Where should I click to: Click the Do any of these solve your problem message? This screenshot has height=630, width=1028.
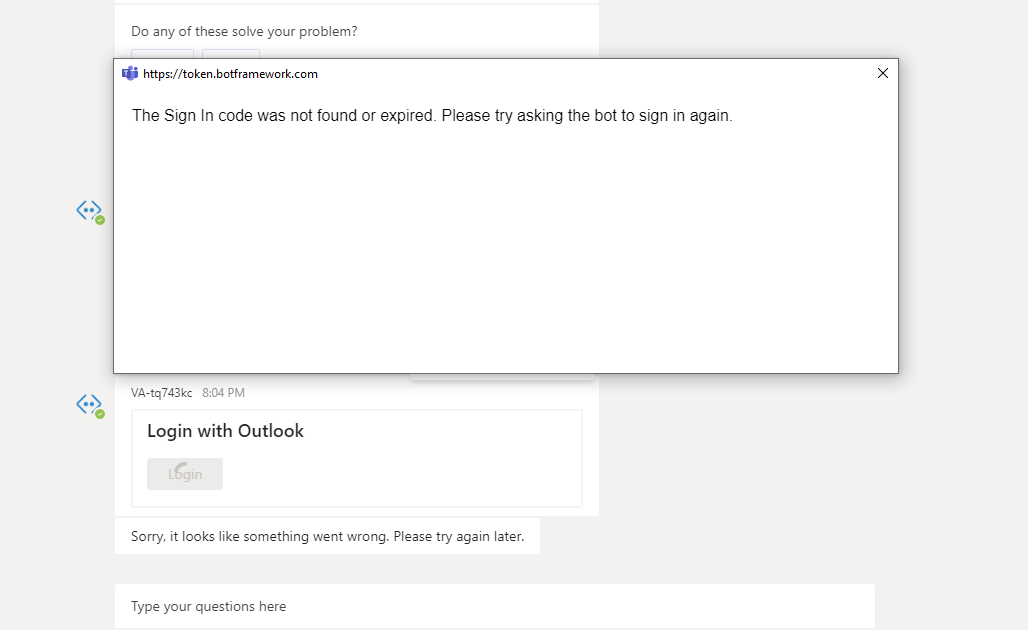(242, 31)
